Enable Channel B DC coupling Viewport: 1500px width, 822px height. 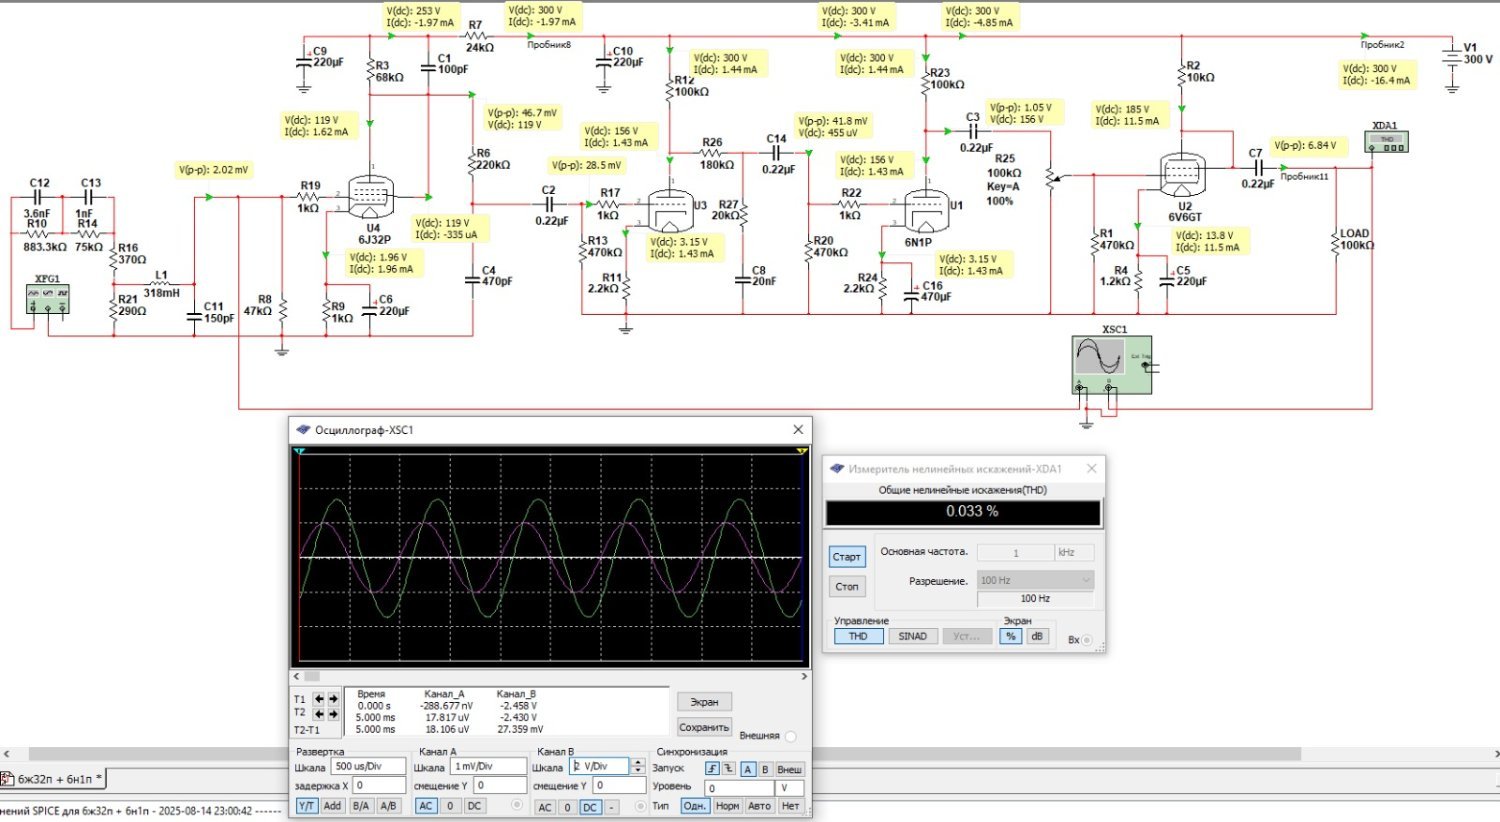[590, 807]
